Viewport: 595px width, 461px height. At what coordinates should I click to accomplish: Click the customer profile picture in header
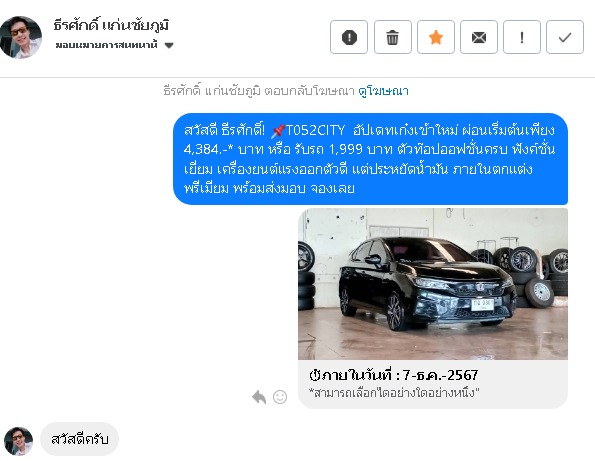coord(20,37)
